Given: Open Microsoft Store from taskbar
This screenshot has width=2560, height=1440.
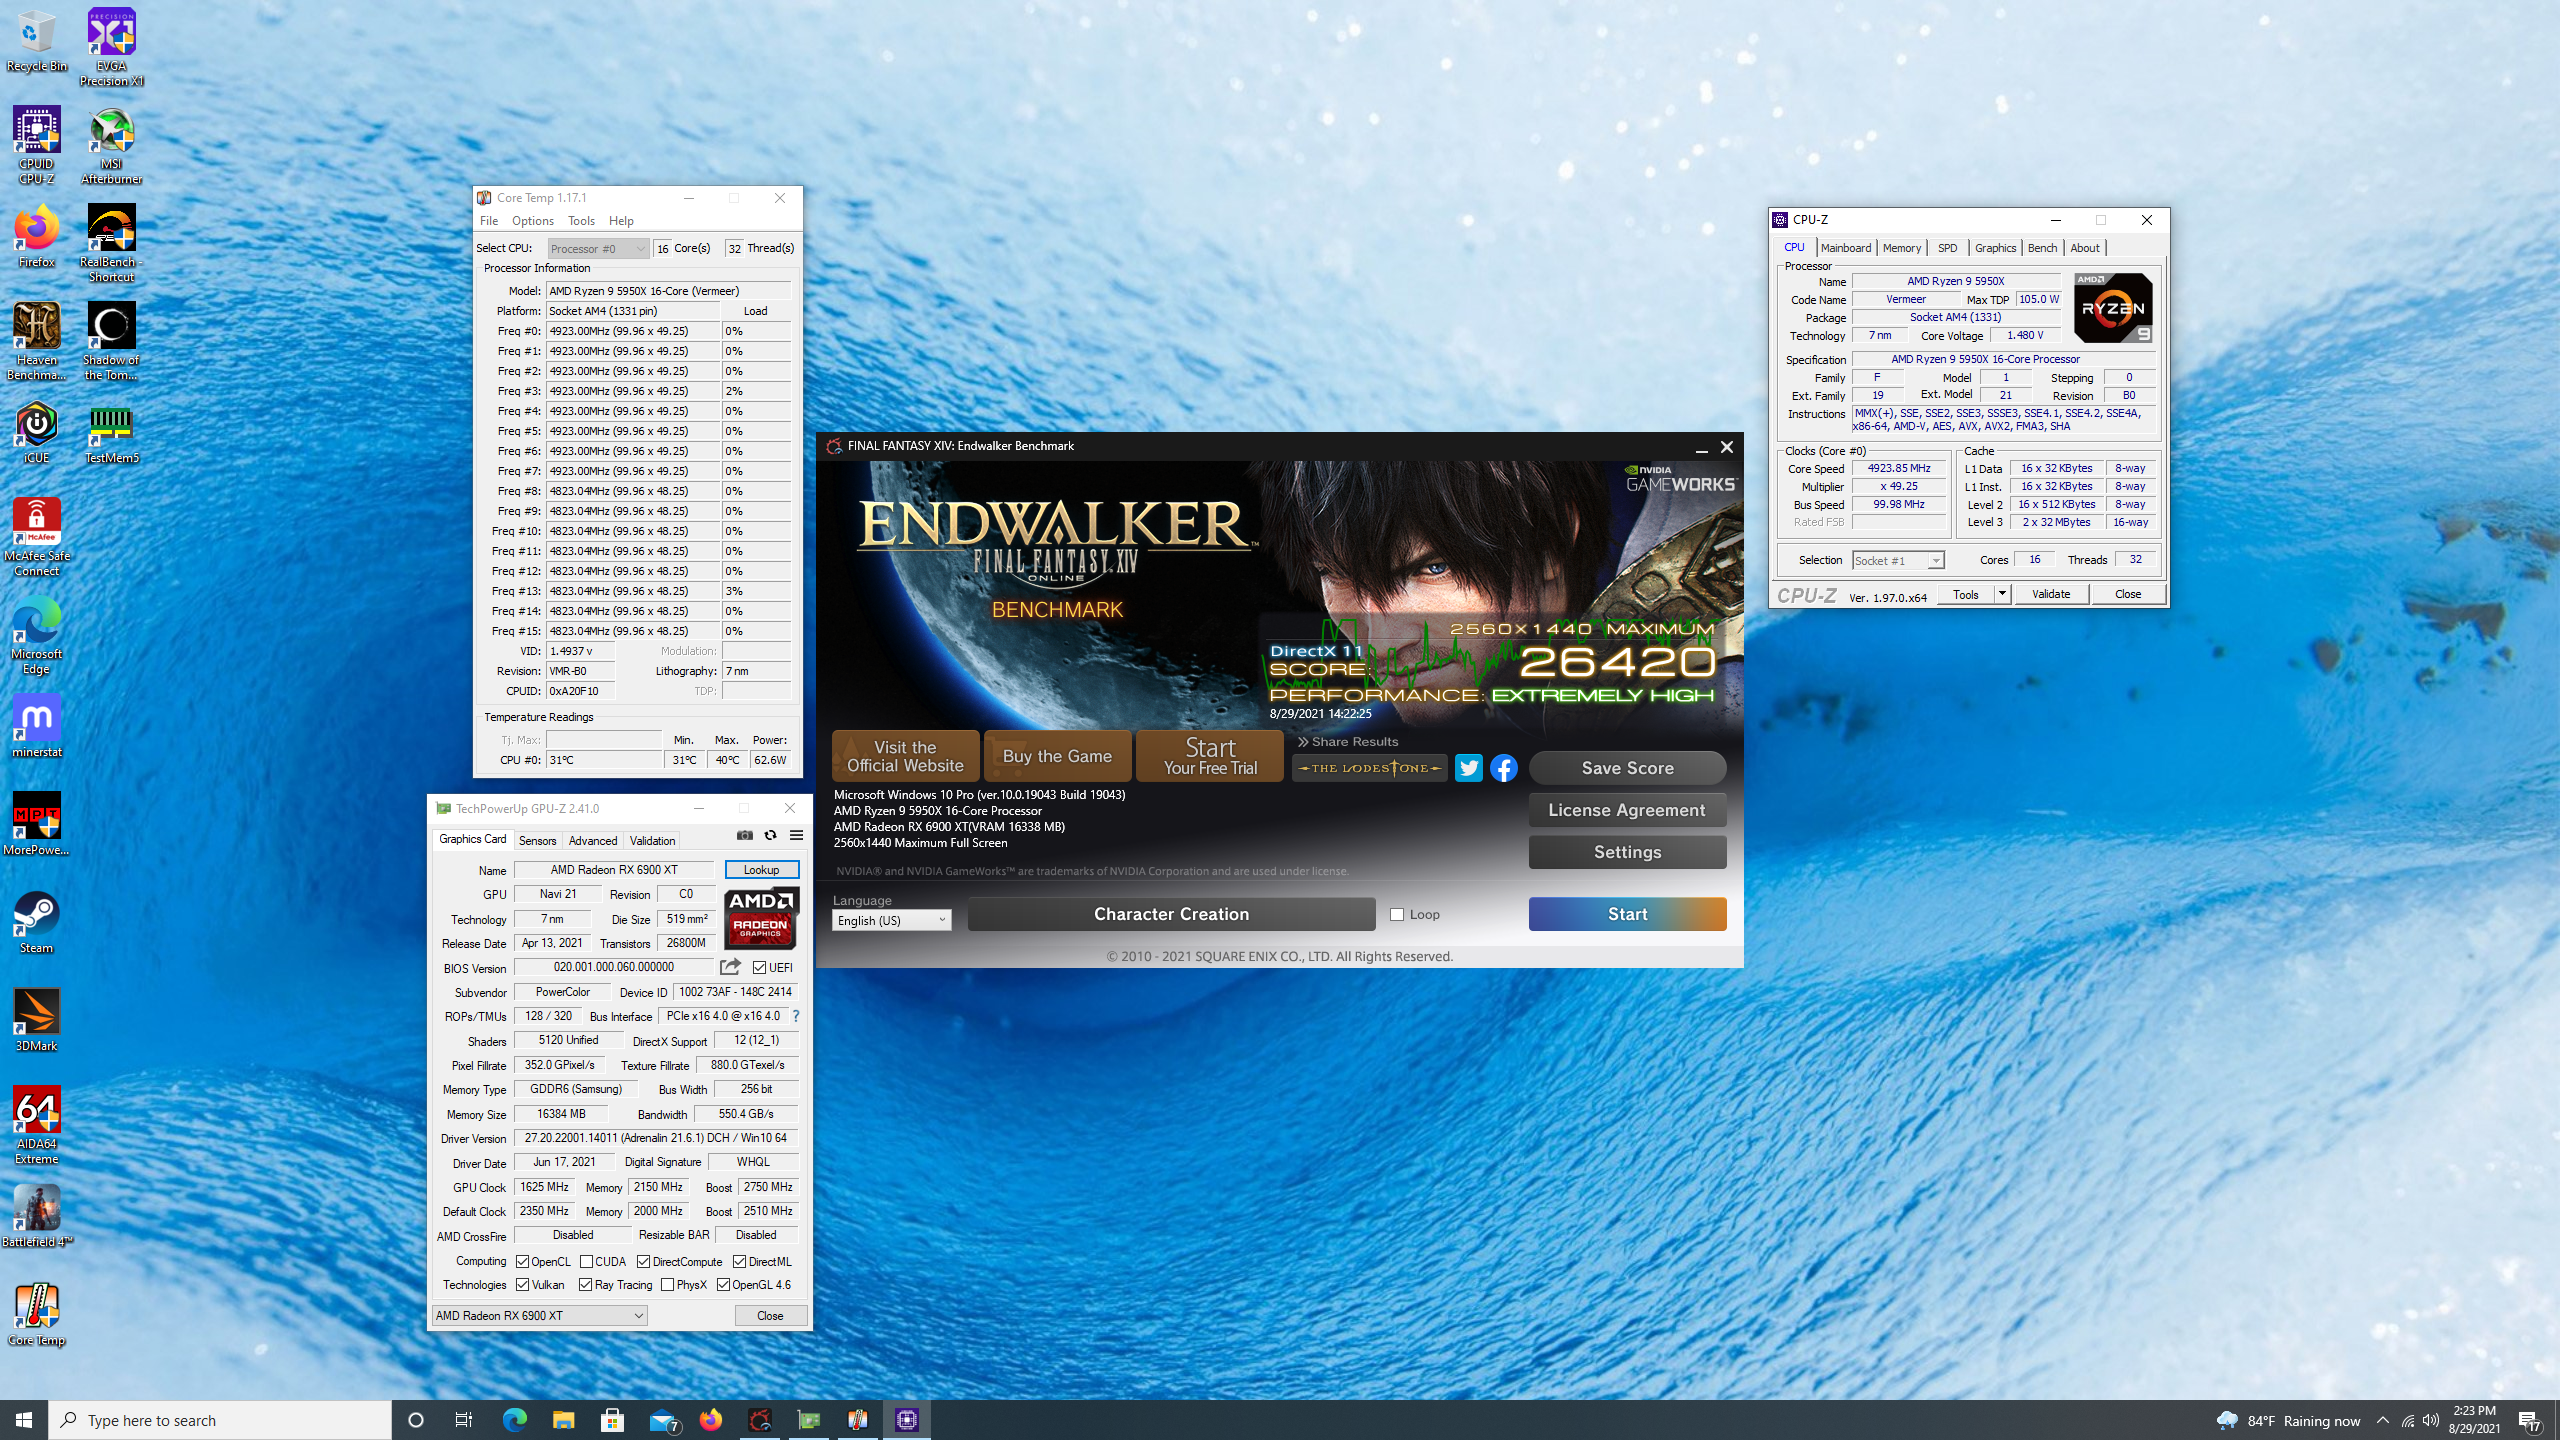Looking at the screenshot, I should (613, 1420).
